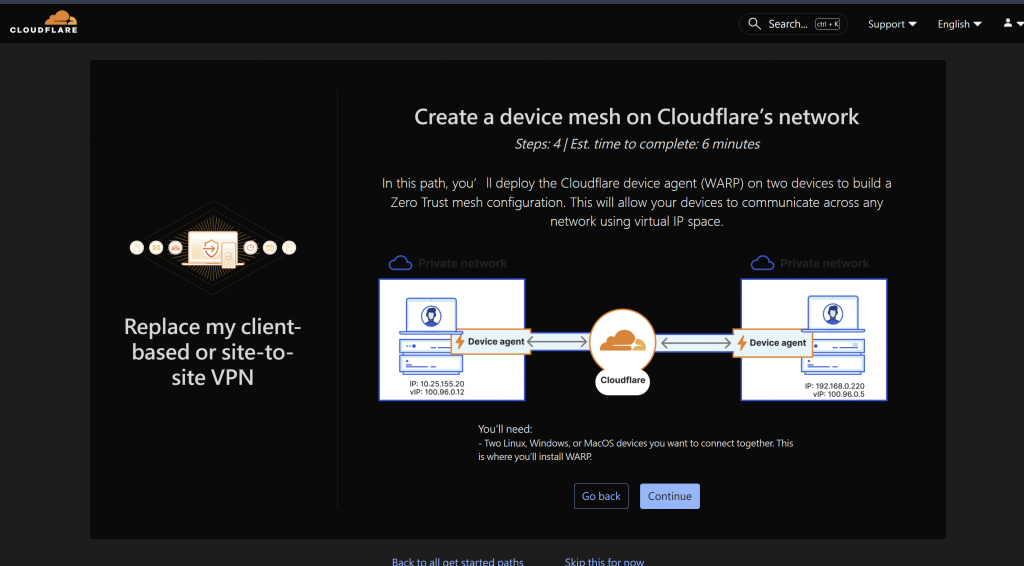1024x566 pixels.
Task: Click the orange Cloudflare cloud circle in diagram
Action: (622, 341)
